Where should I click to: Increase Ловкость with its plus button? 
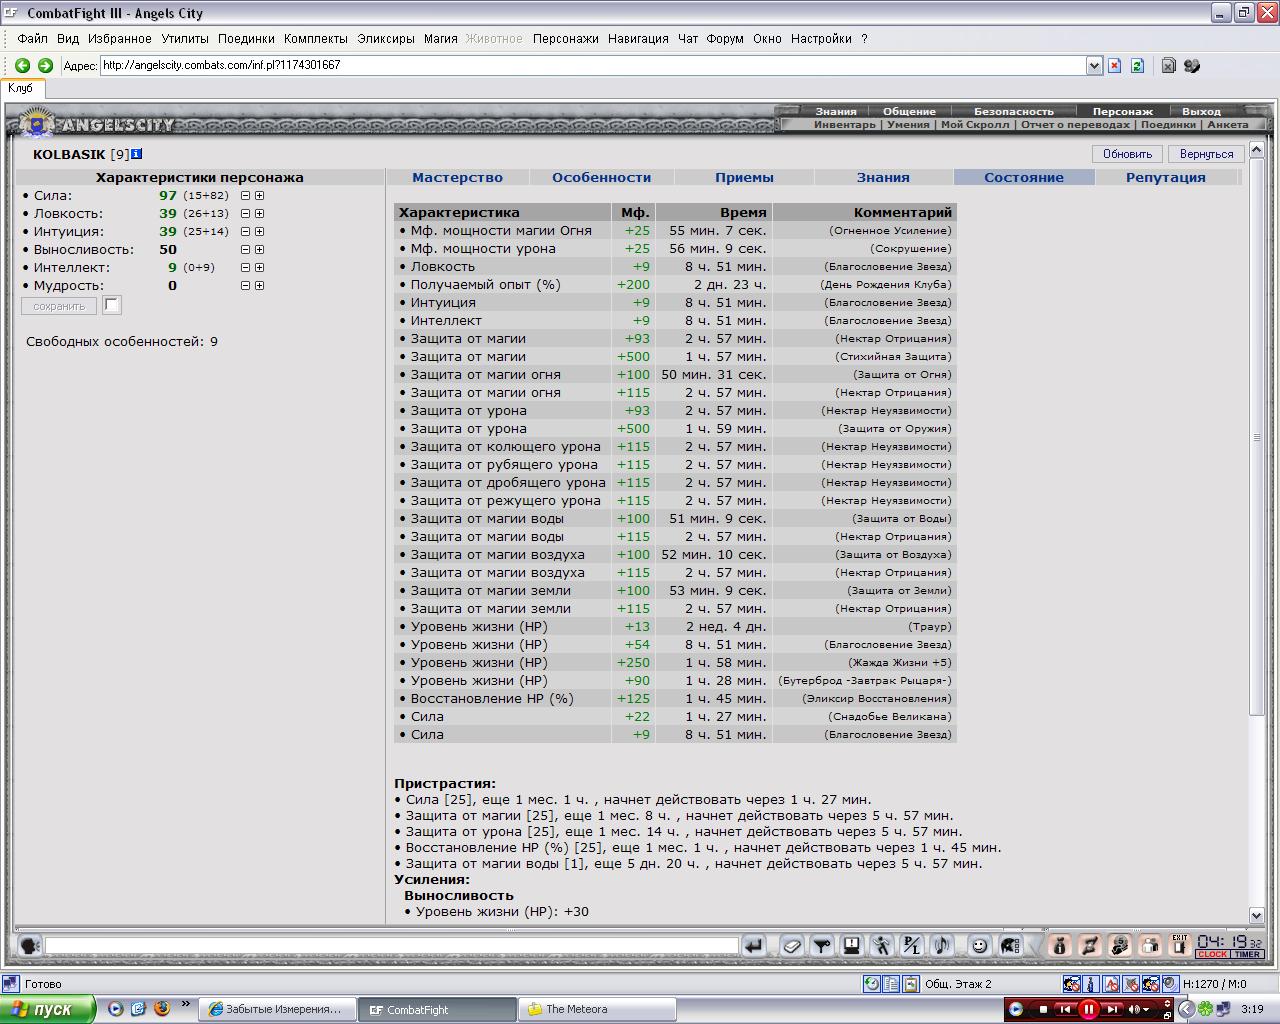tap(259, 214)
